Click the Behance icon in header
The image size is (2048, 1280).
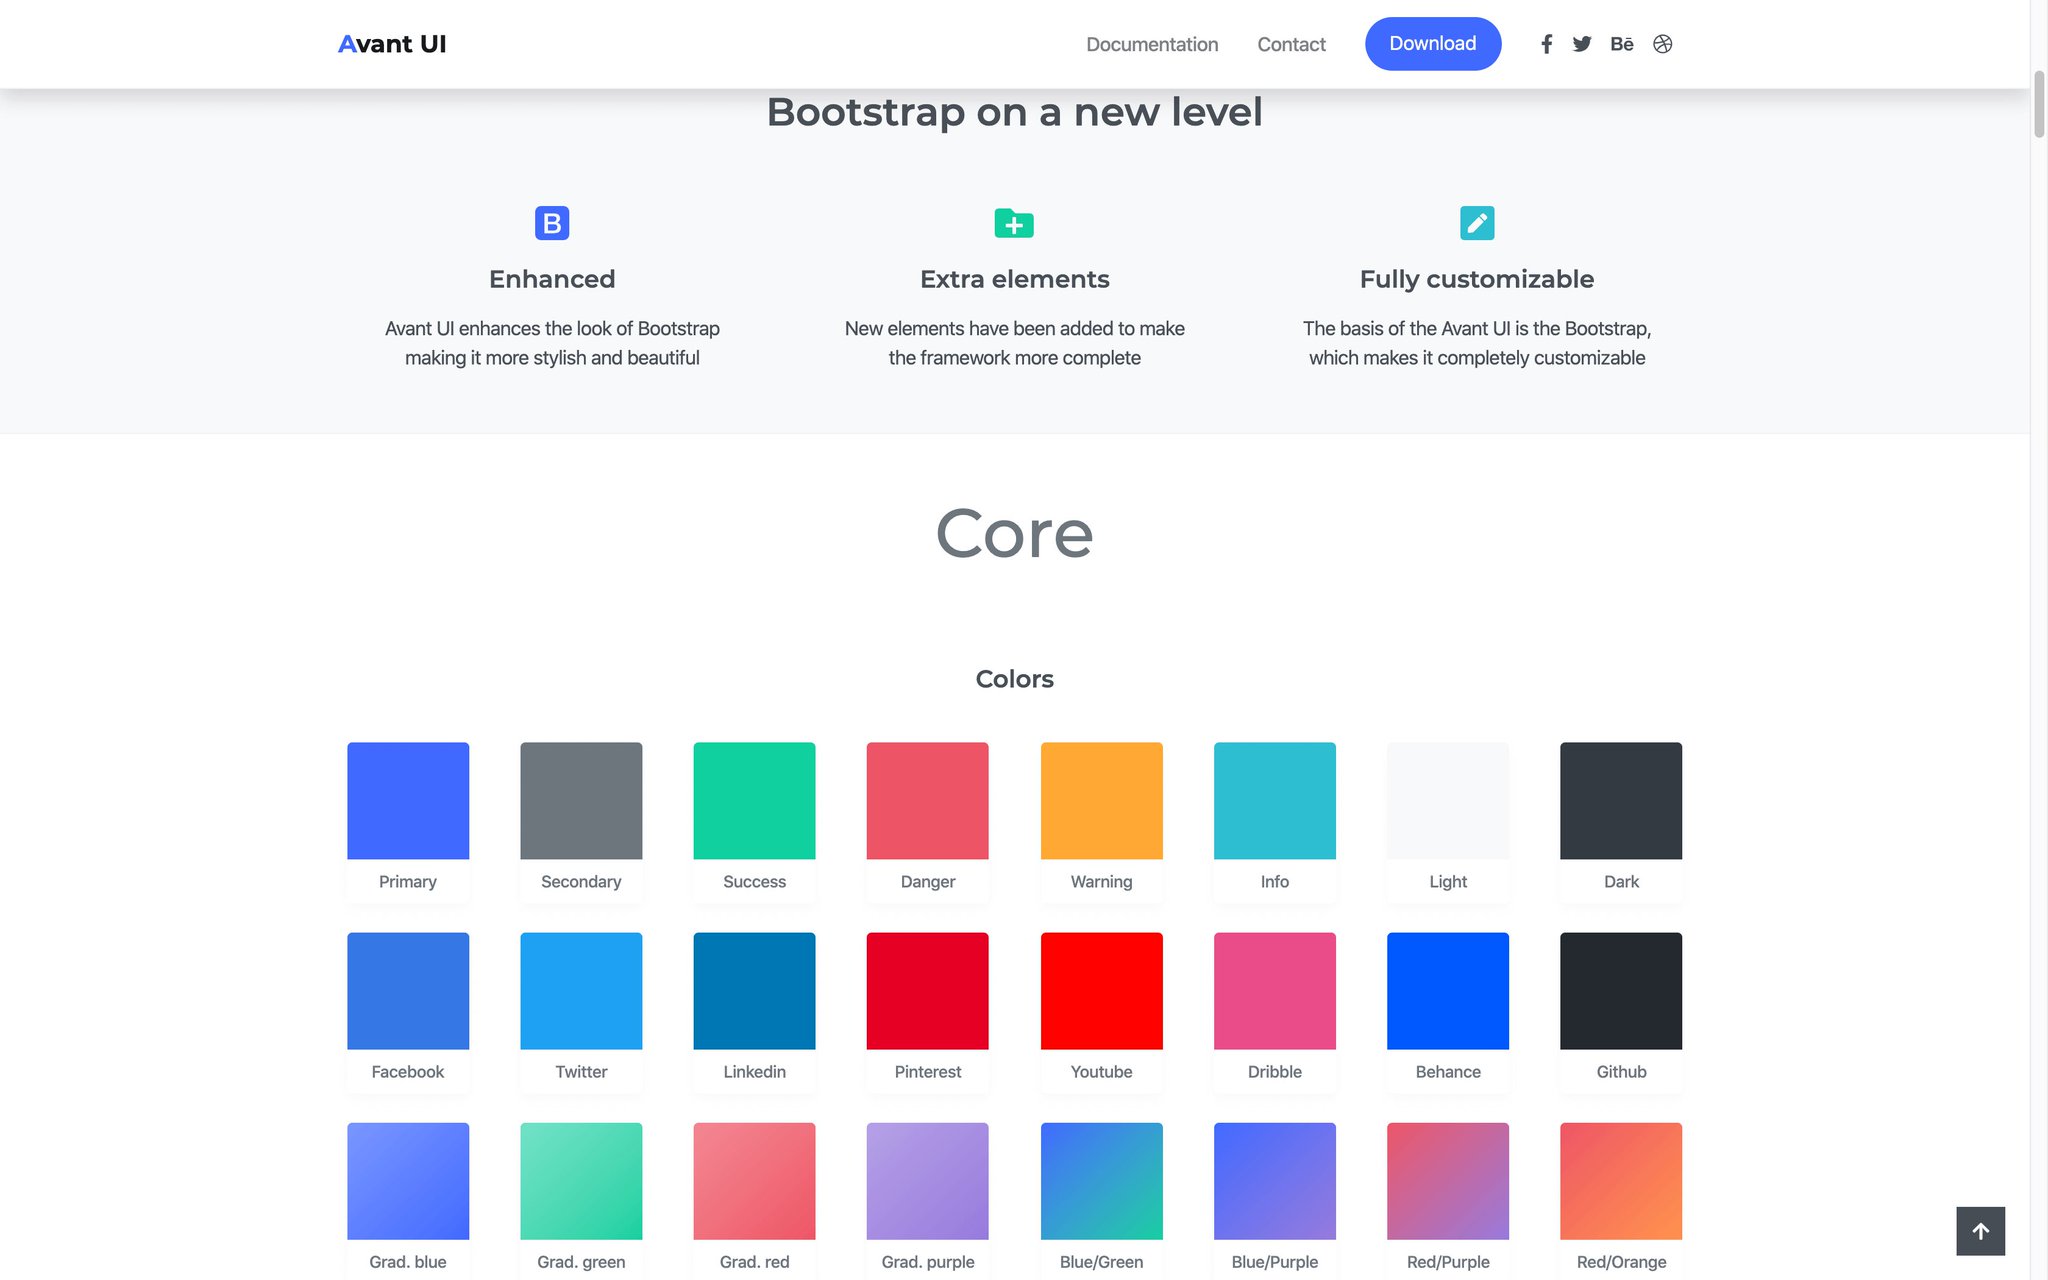point(1621,44)
